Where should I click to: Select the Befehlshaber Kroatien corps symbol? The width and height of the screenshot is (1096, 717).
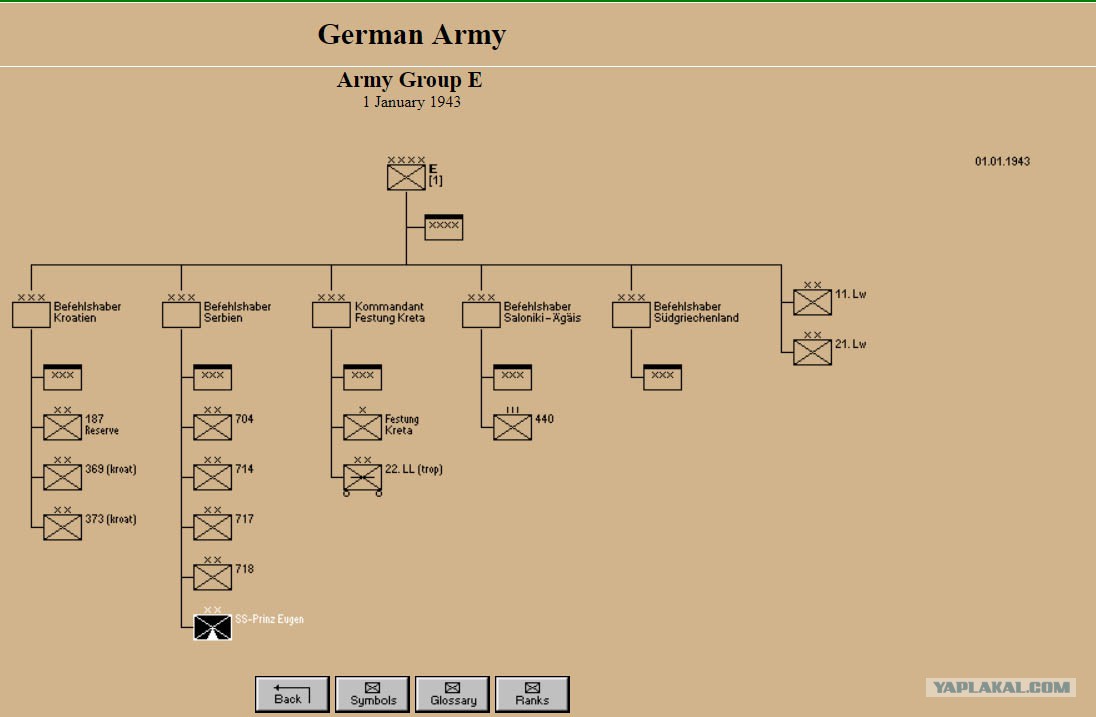tap(31, 314)
